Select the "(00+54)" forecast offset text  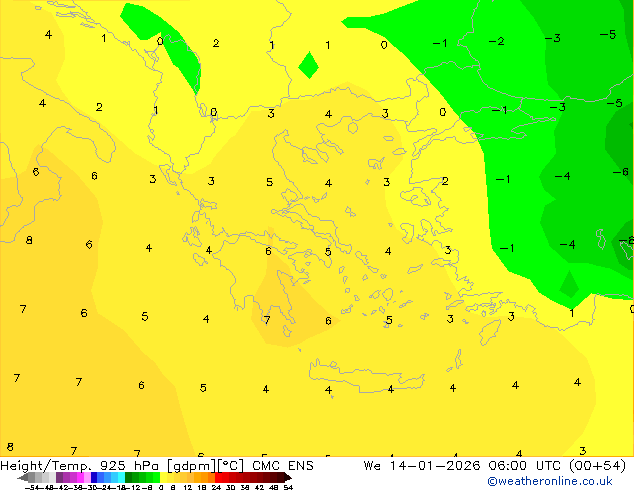coord(597,466)
